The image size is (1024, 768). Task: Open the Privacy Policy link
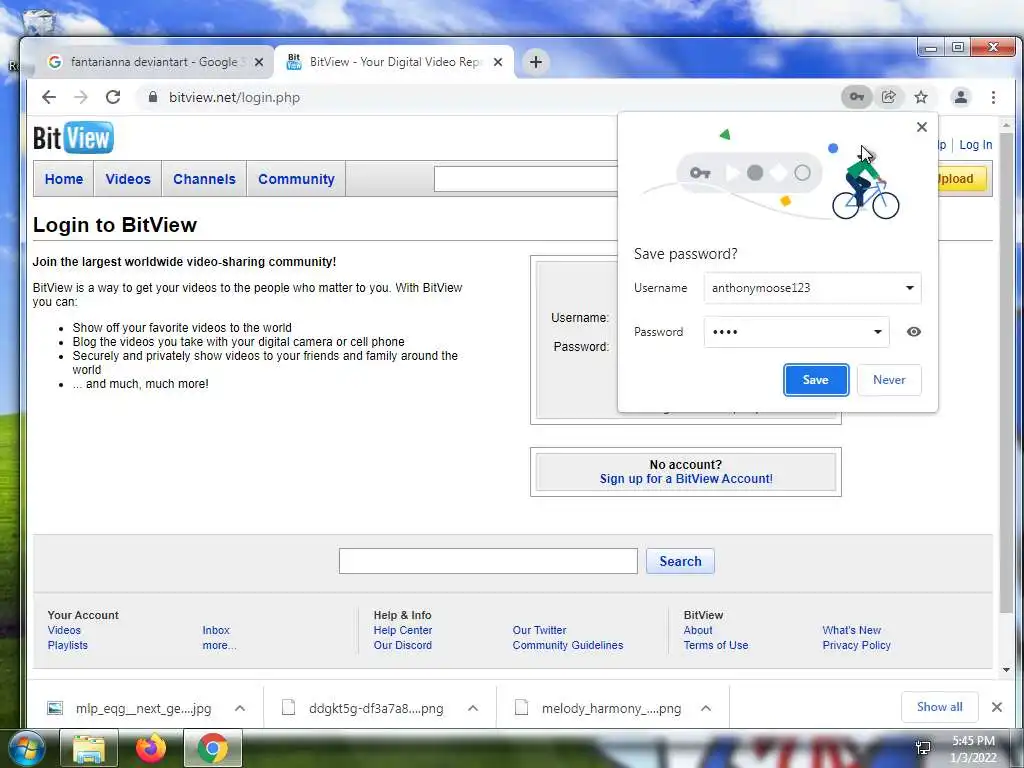click(x=856, y=645)
